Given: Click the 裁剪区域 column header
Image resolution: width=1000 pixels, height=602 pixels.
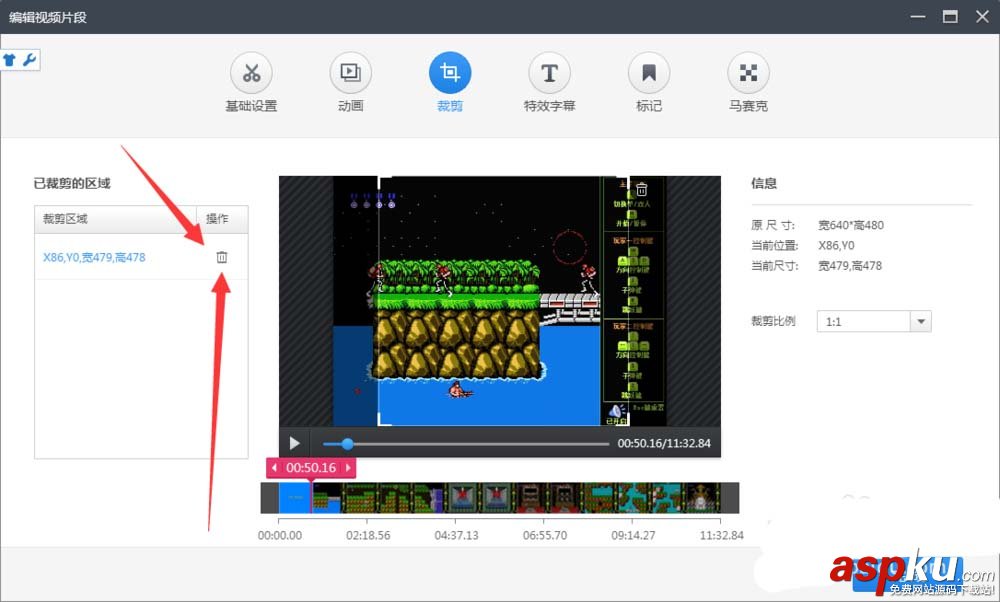Looking at the screenshot, I should tap(115, 219).
